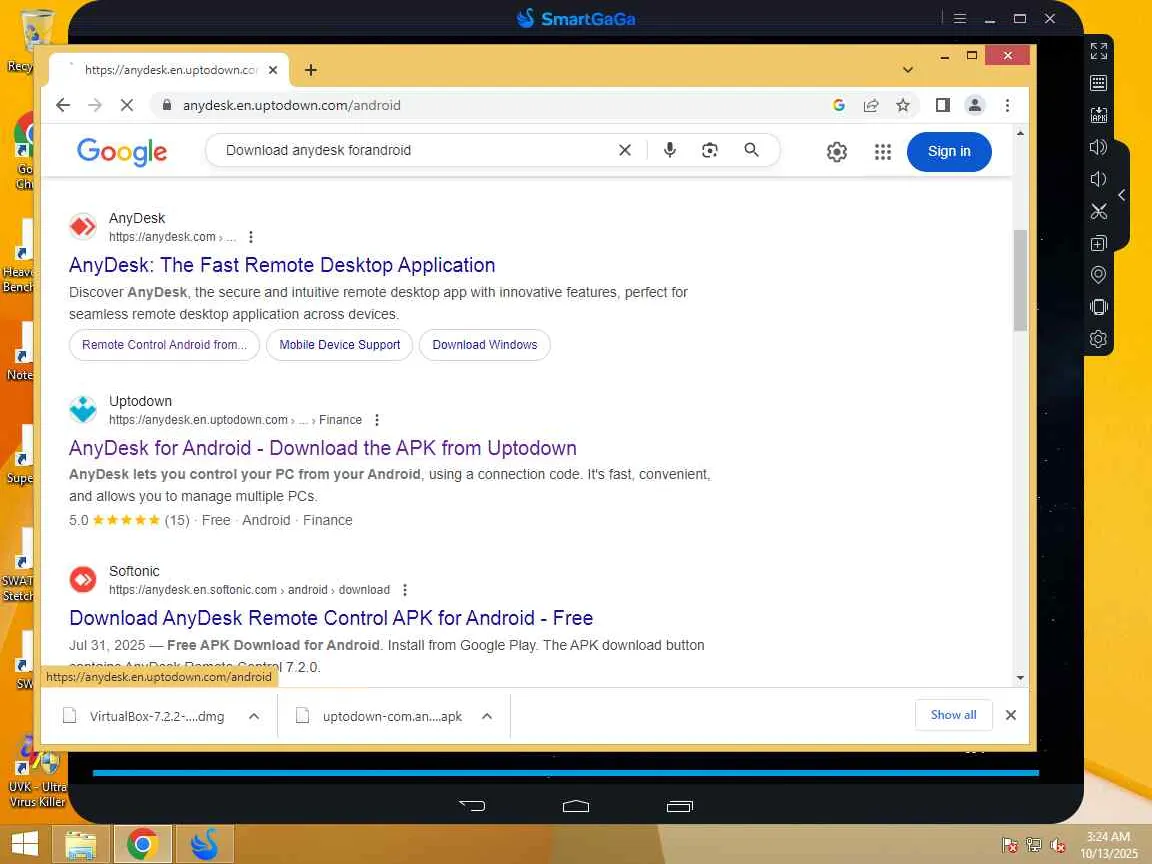This screenshot has width=1152, height=864.
Task: Click the Sign in button
Action: [948, 151]
